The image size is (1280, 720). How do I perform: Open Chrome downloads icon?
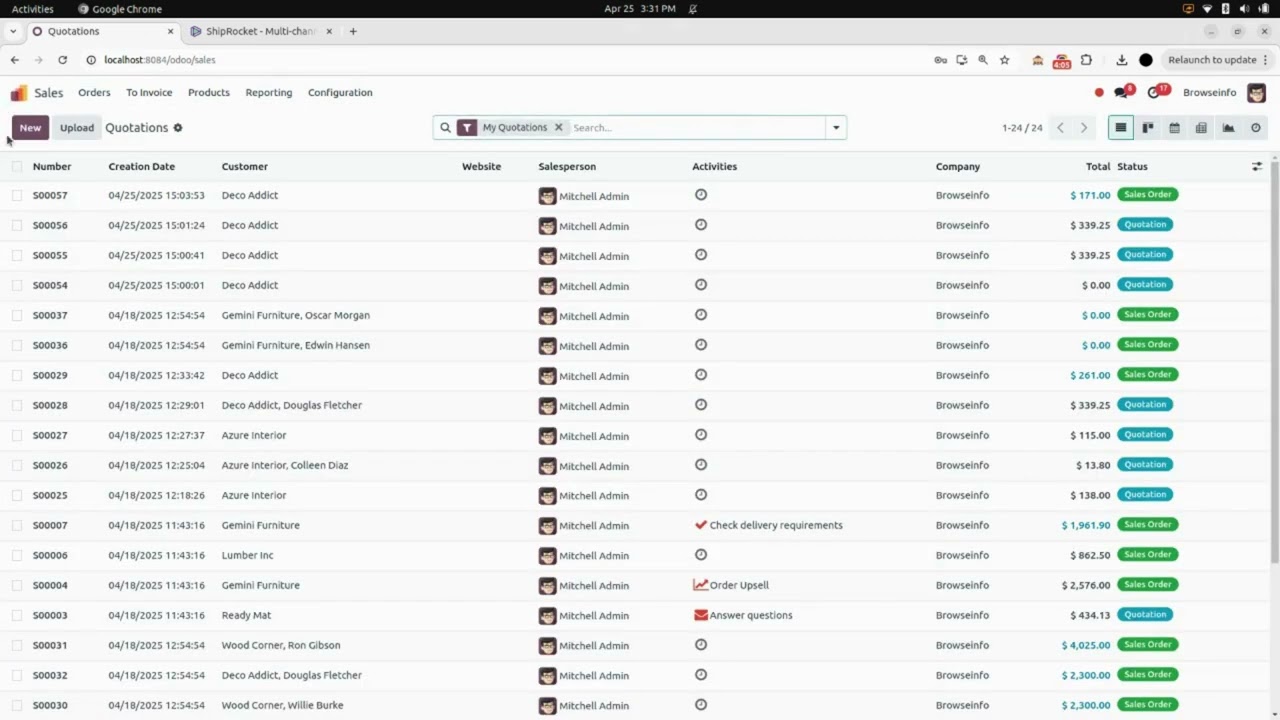pyautogui.click(x=1122, y=60)
